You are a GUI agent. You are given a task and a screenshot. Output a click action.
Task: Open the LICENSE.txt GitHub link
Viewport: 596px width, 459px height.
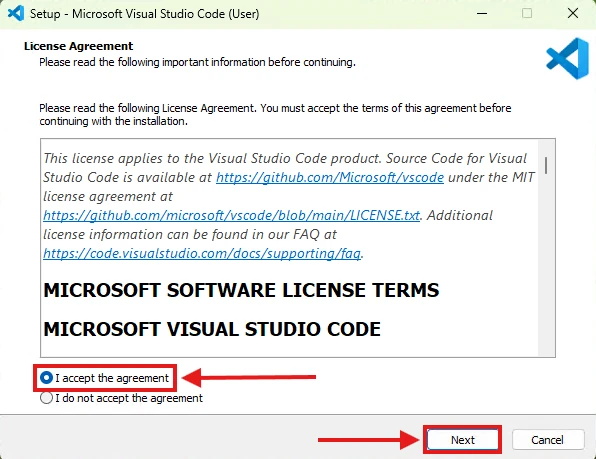pyautogui.click(x=231, y=215)
